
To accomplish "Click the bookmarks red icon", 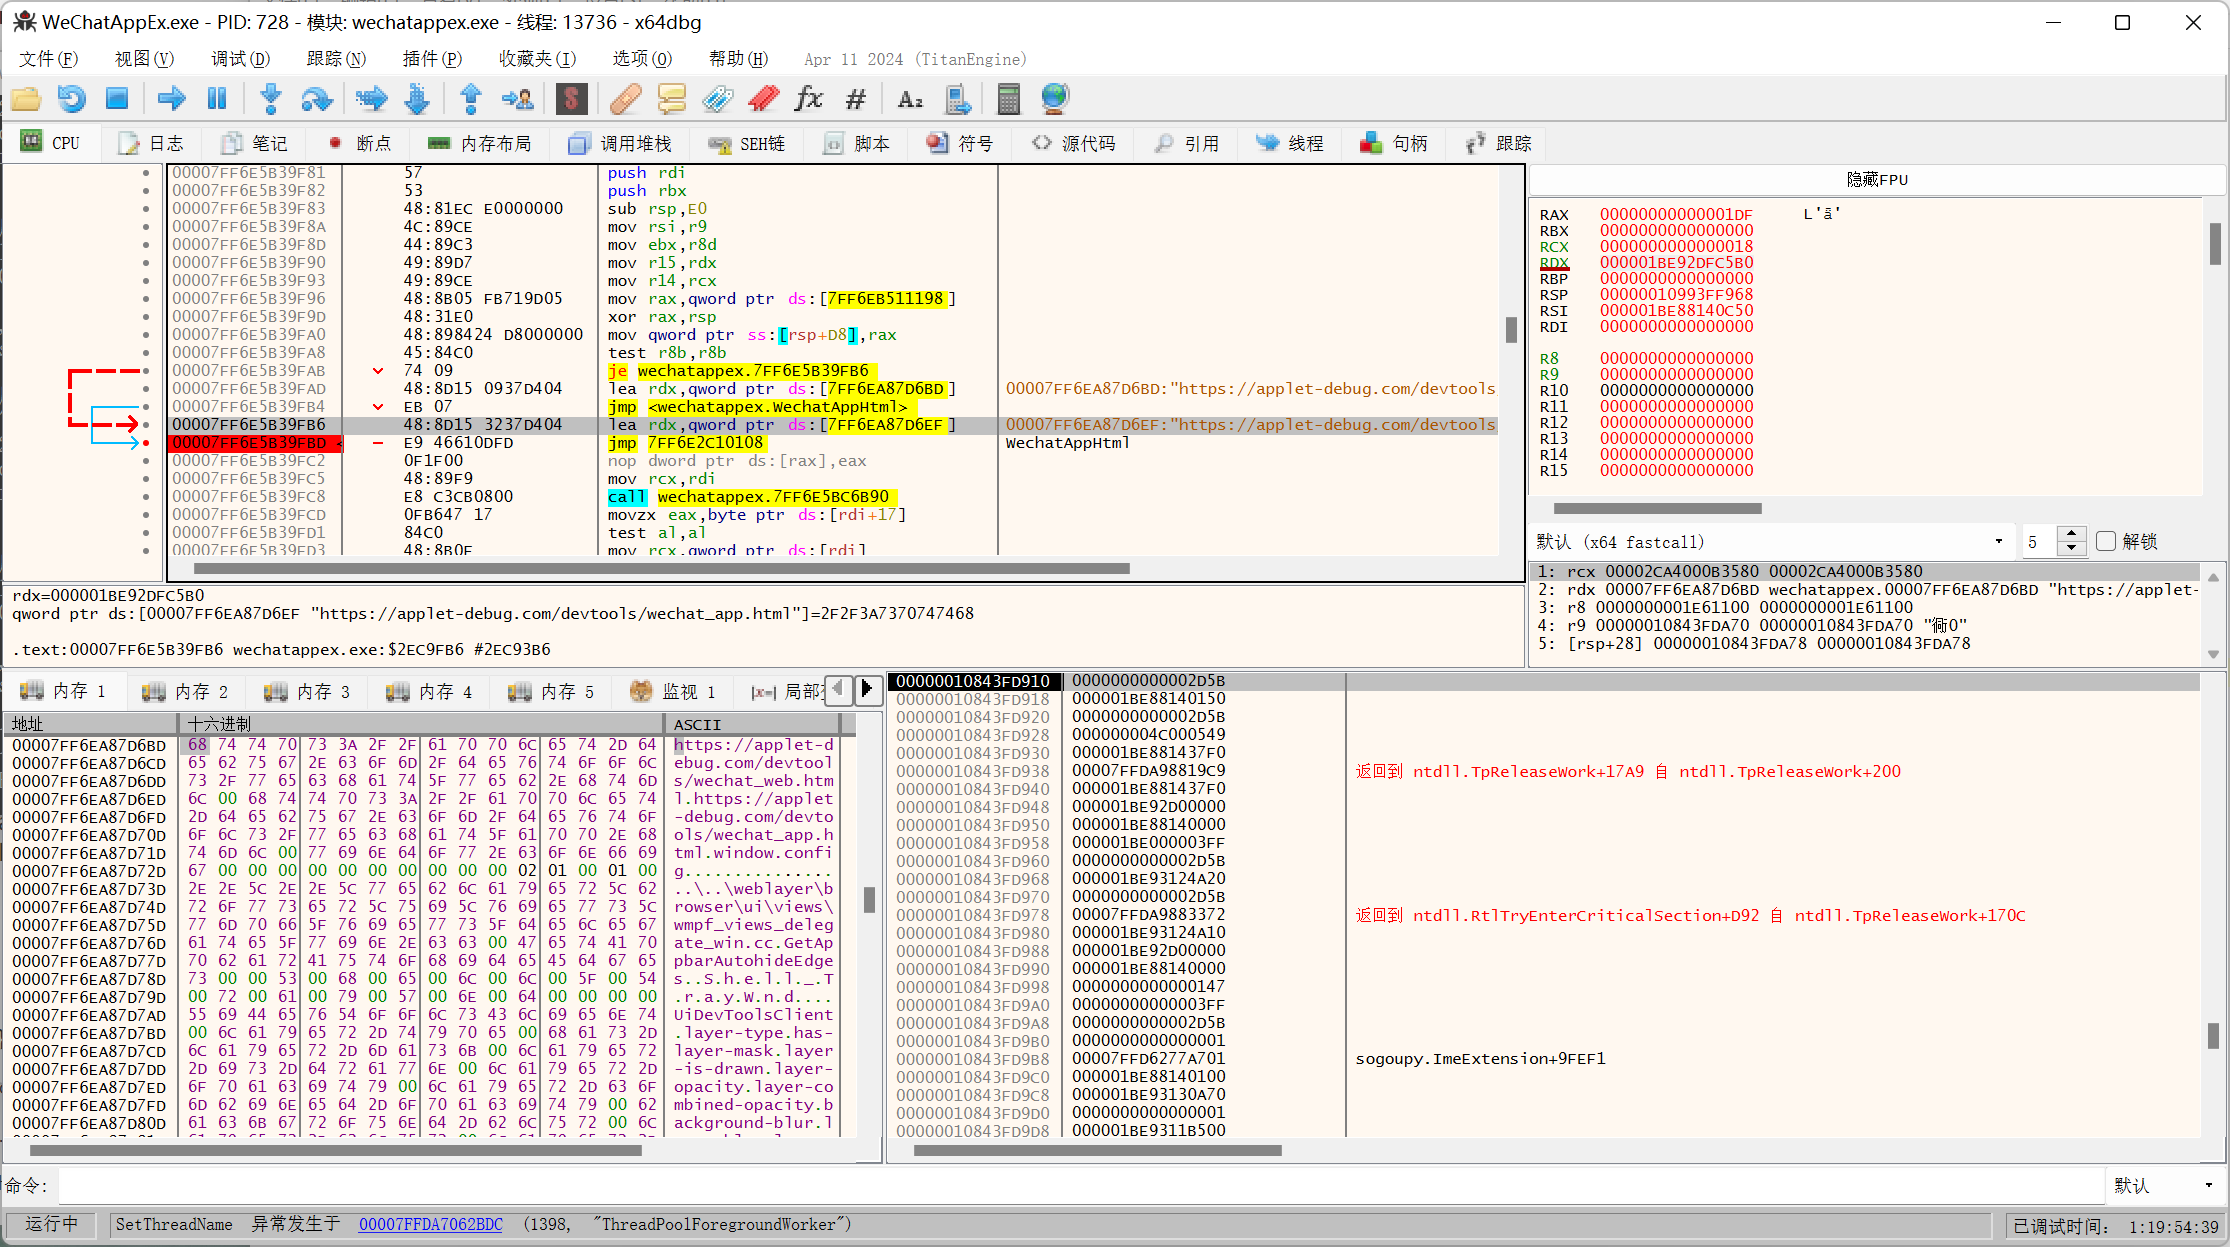I will click(764, 99).
